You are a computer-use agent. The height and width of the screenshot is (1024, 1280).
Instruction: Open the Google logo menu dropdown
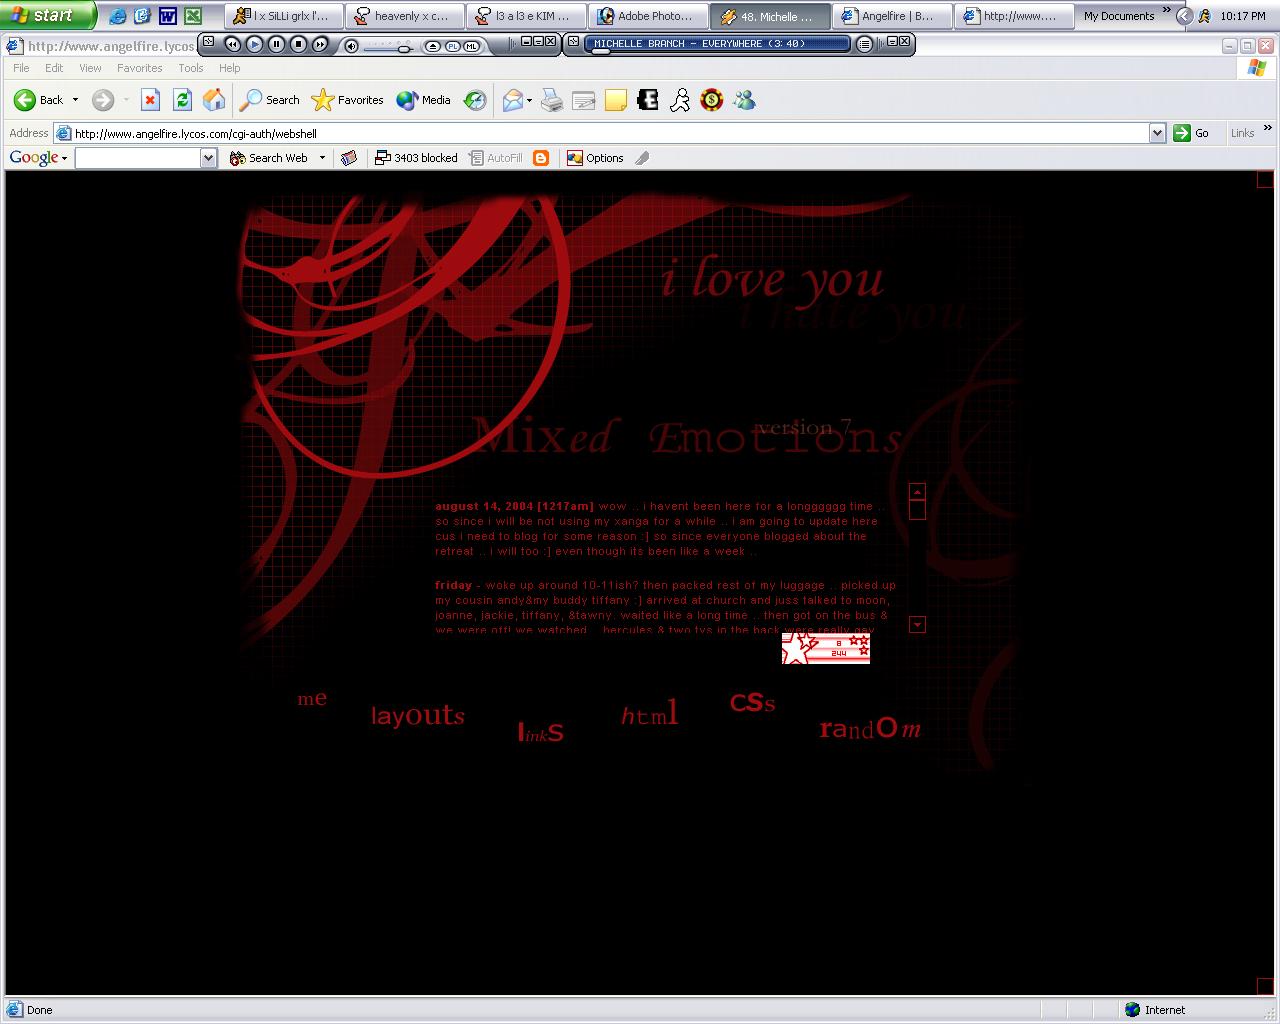(x=64, y=158)
